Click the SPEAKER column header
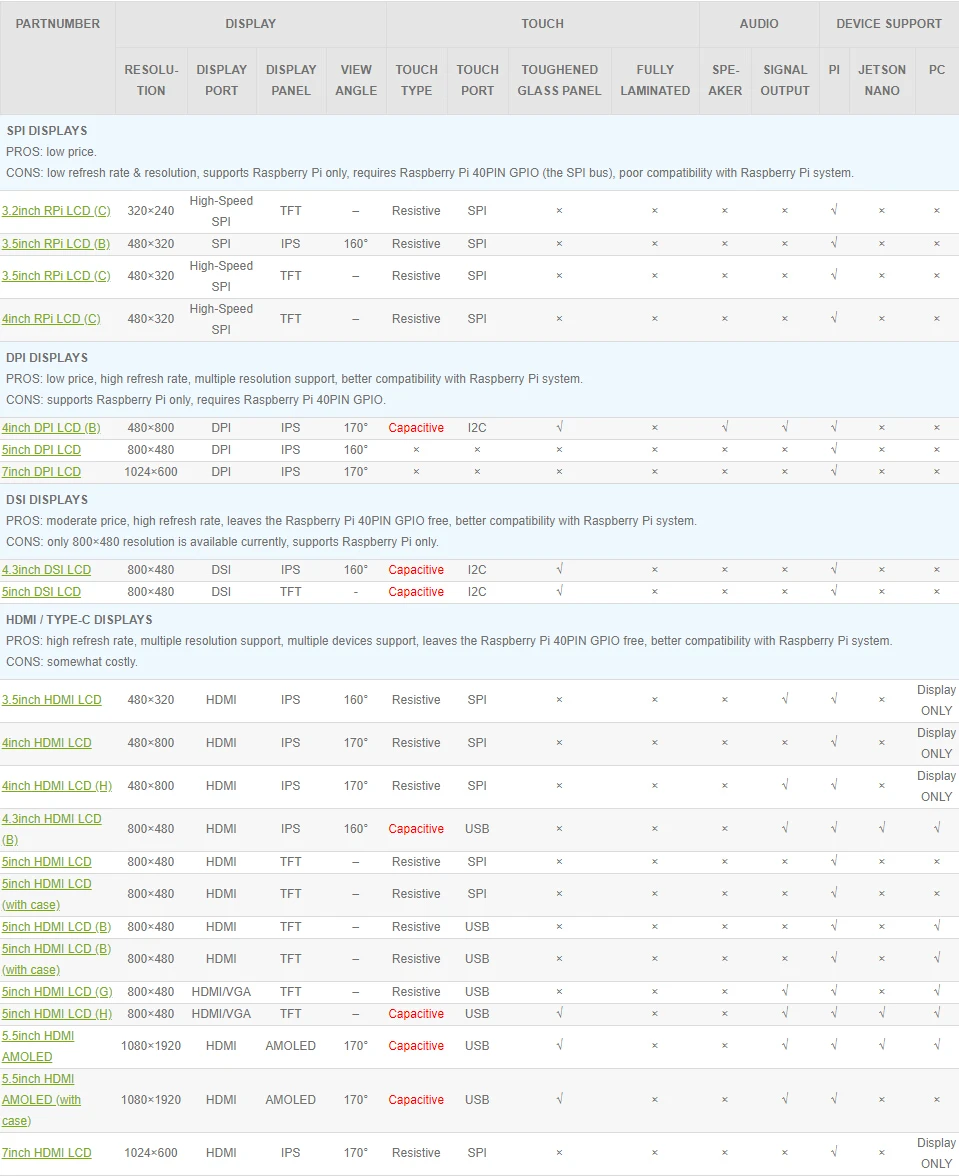959x1176 pixels. click(725, 80)
